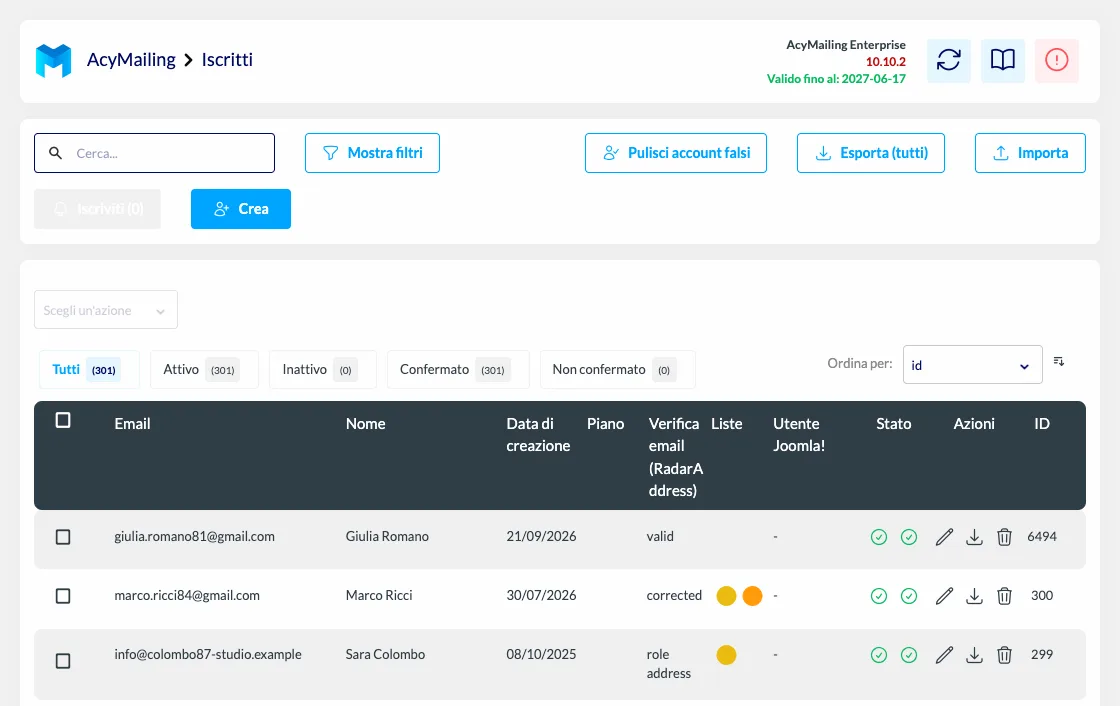Download Marco Ricci's subscriber data

[974, 596]
